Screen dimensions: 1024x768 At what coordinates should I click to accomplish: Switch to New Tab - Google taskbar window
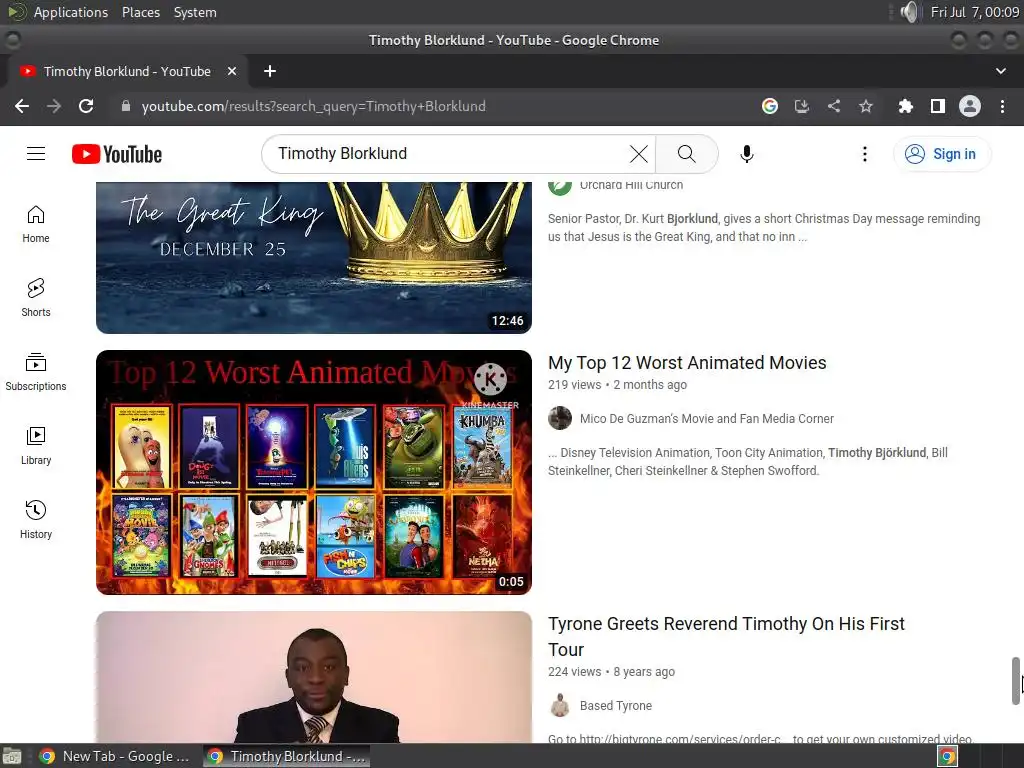coord(114,756)
